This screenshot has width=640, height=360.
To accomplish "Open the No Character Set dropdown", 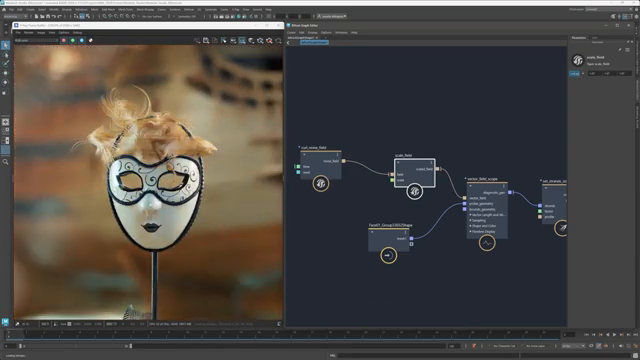I will point(504,346).
